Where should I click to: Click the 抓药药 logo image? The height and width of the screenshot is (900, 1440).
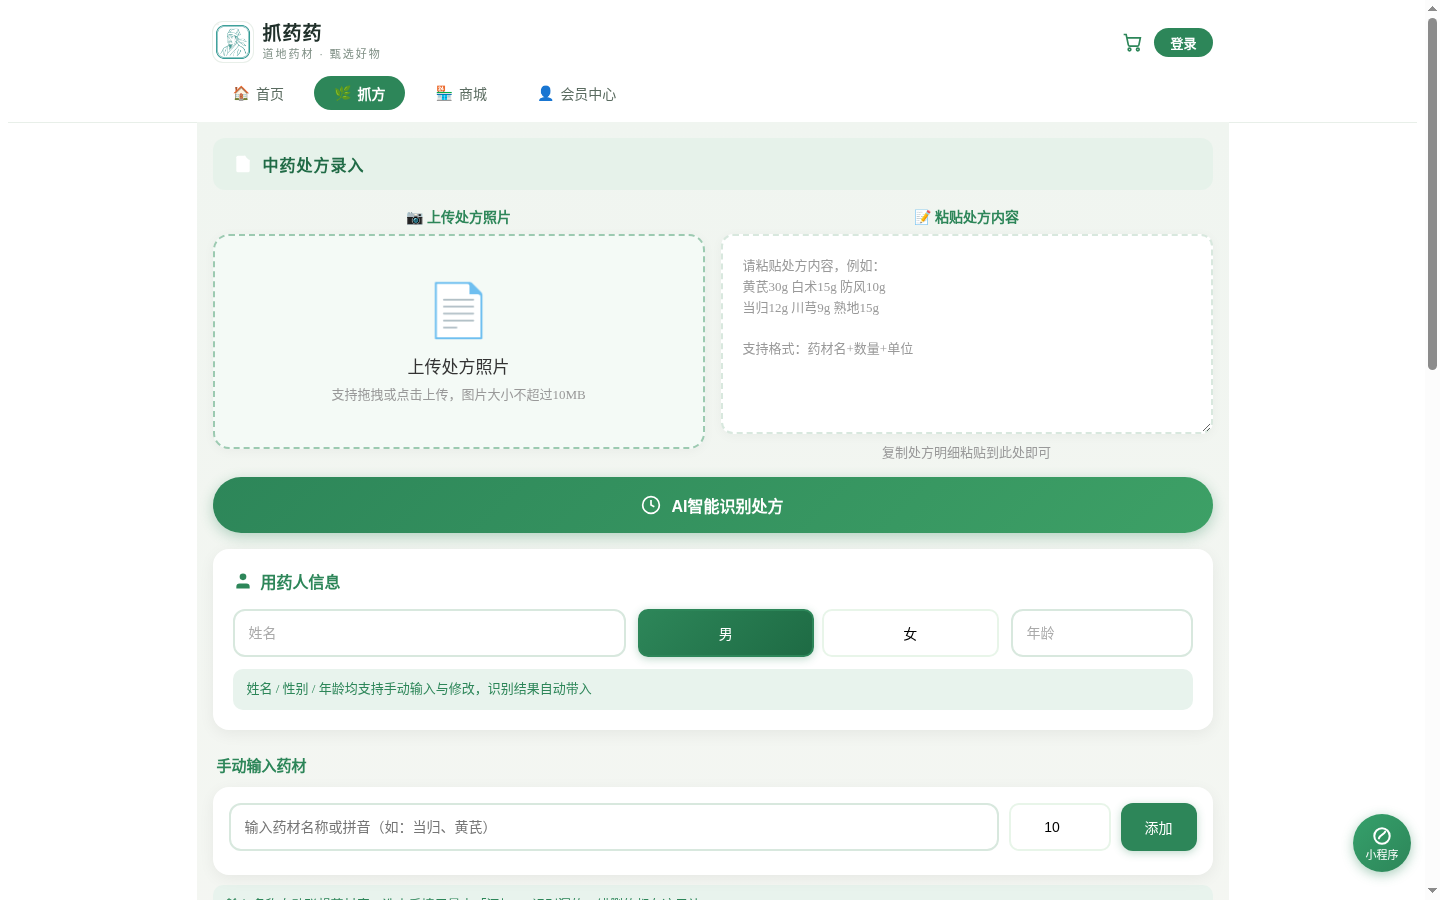[233, 42]
